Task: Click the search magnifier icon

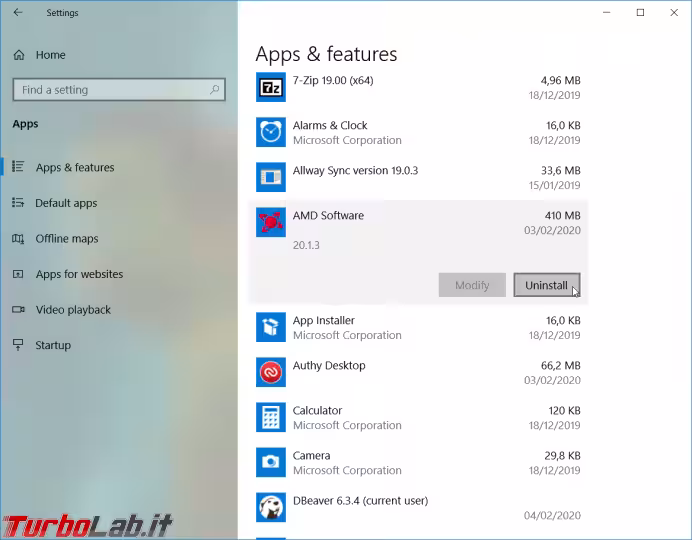Action: point(214,90)
